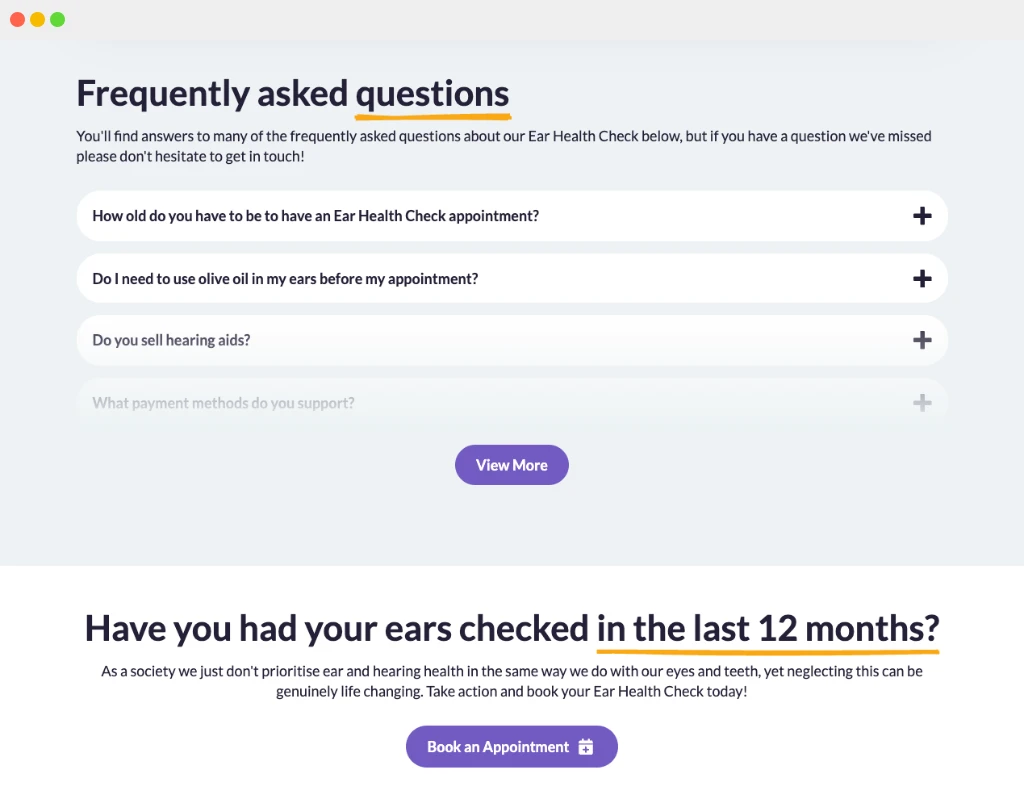The image size is (1024, 808).
Task: Click plus icon next to hearing aids question
Action: click(x=922, y=340)
